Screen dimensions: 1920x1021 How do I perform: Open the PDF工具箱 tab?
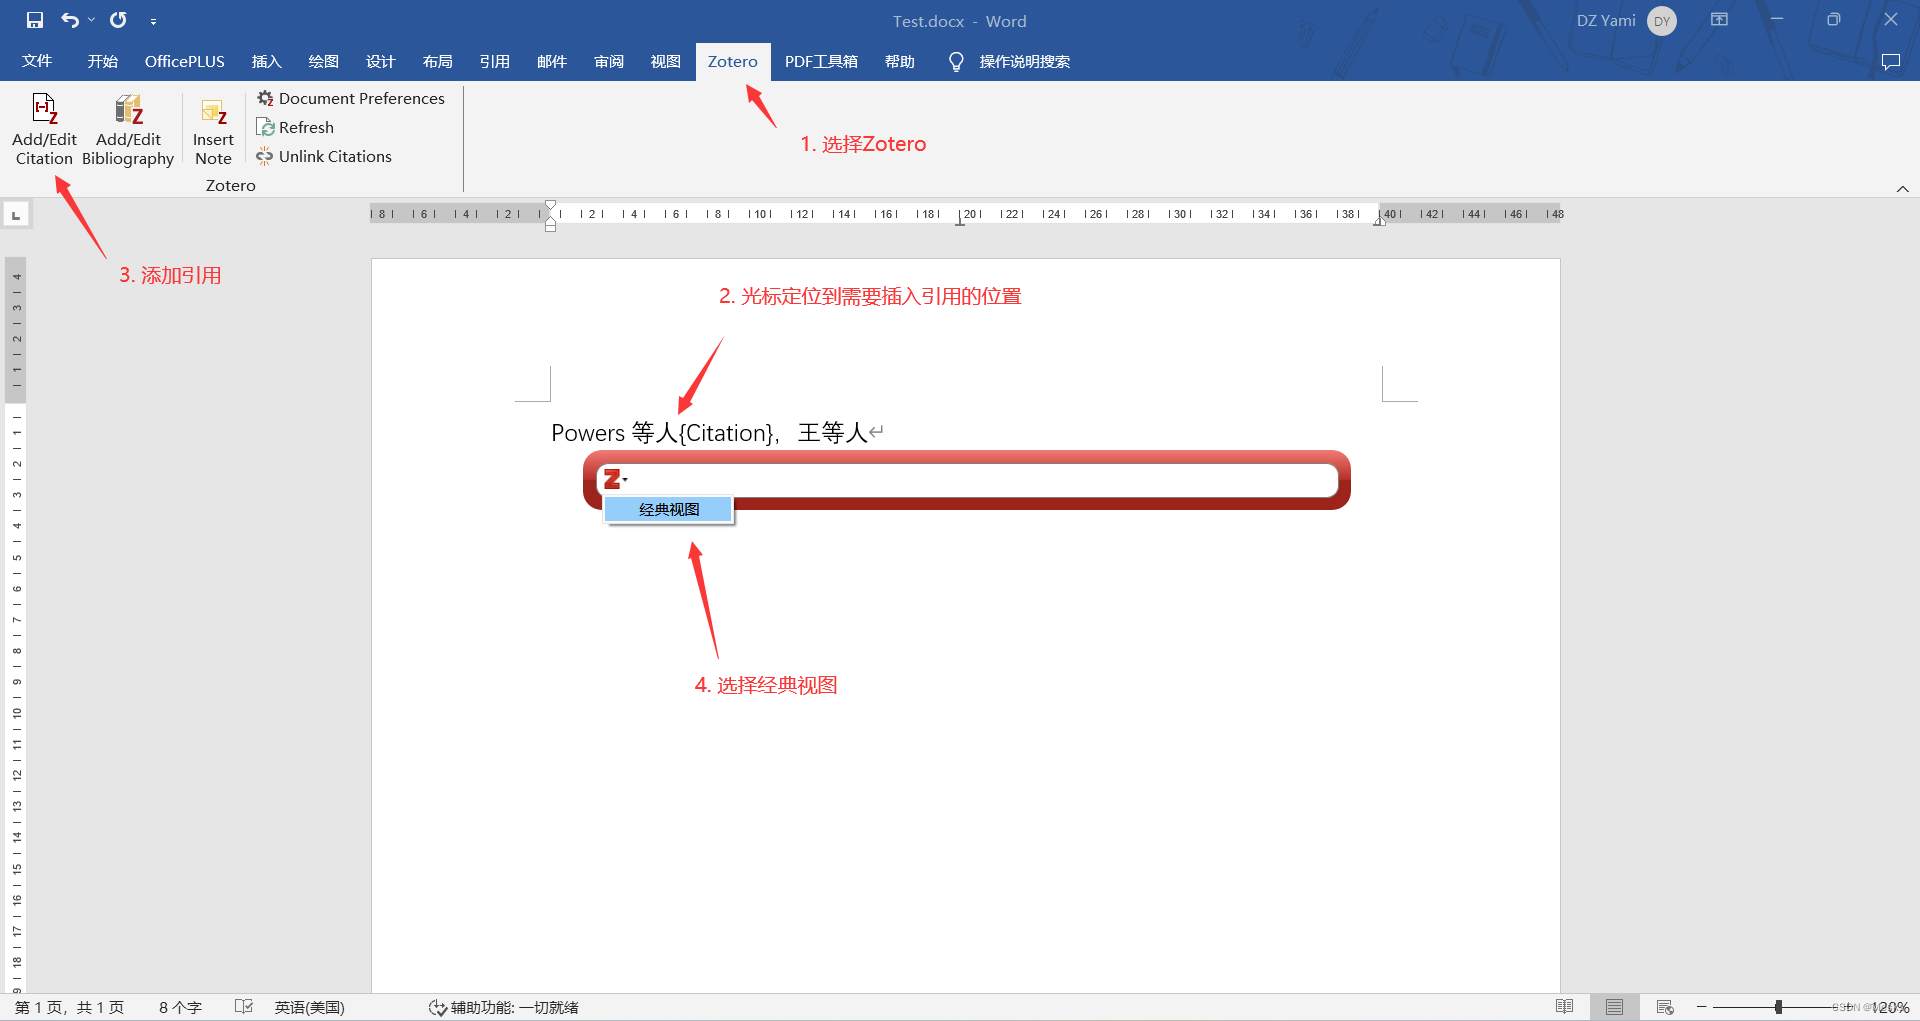pyautogui.click(x=821, y=61)
